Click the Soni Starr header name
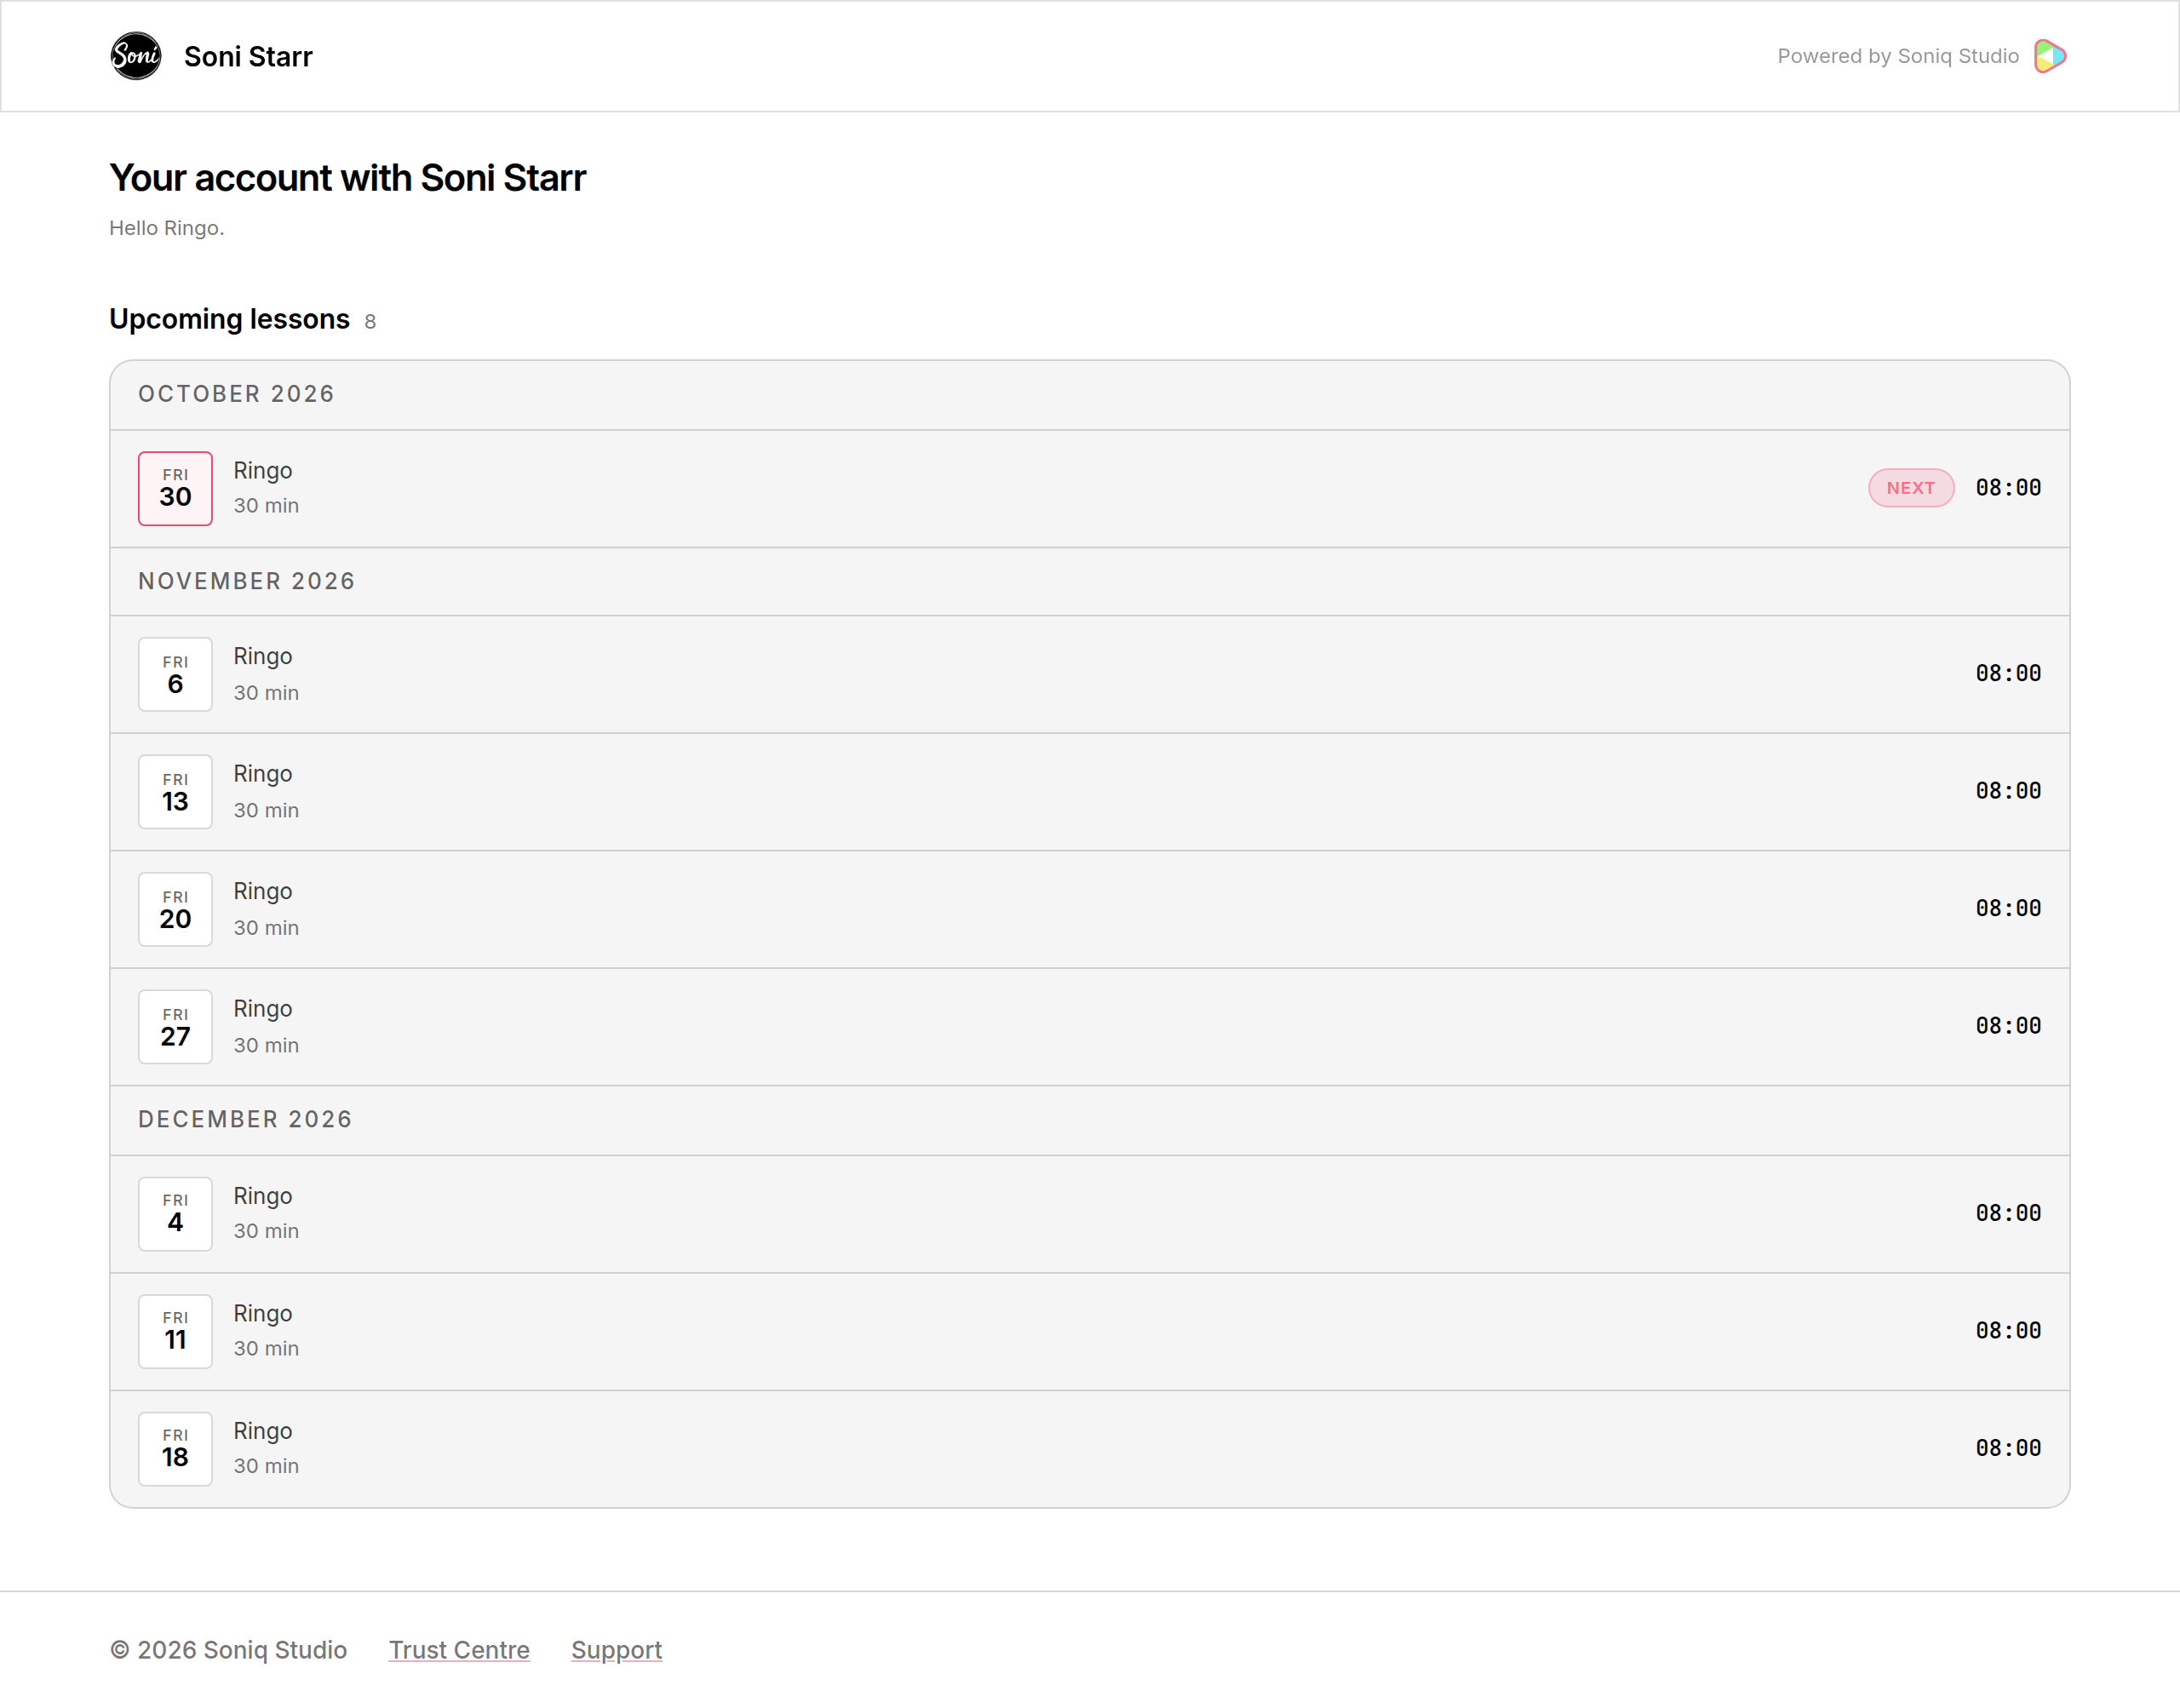This screenshot has width=2180, height=1708. 248,56
